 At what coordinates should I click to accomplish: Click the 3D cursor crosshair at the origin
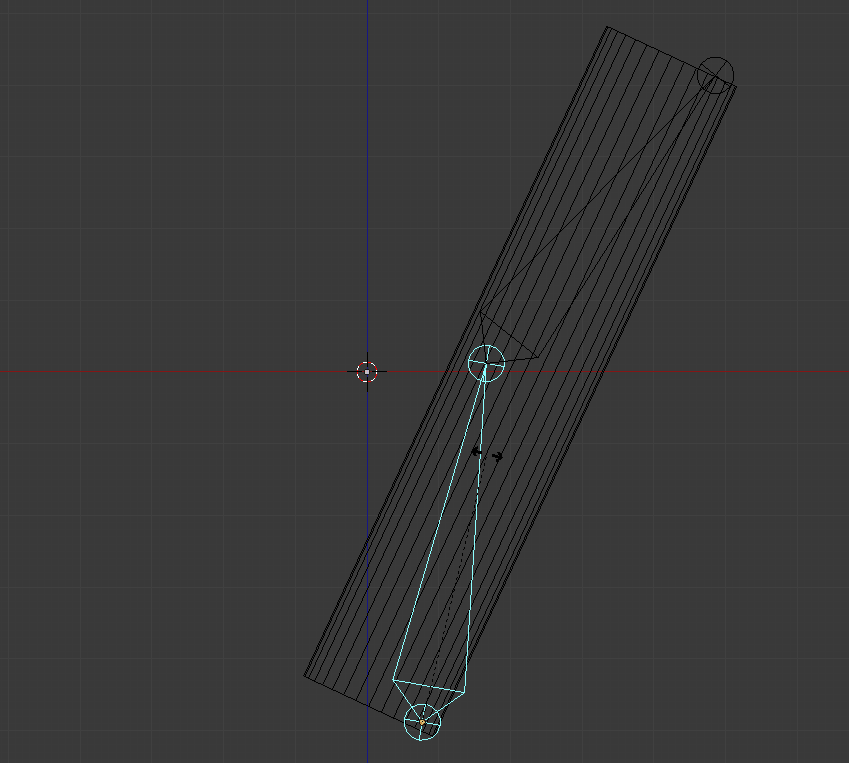[x=367, y=372]
